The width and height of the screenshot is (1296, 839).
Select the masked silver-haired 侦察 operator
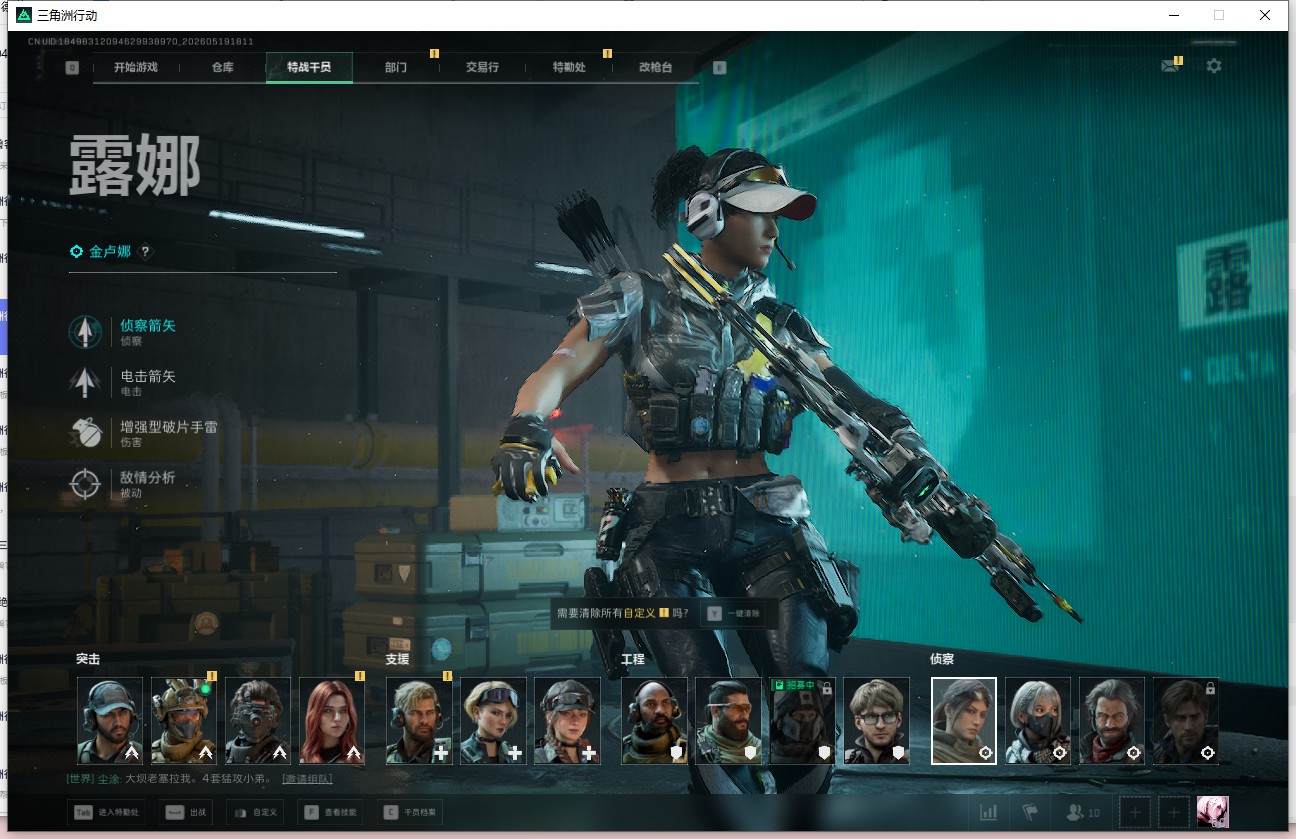click(1038, 721)
